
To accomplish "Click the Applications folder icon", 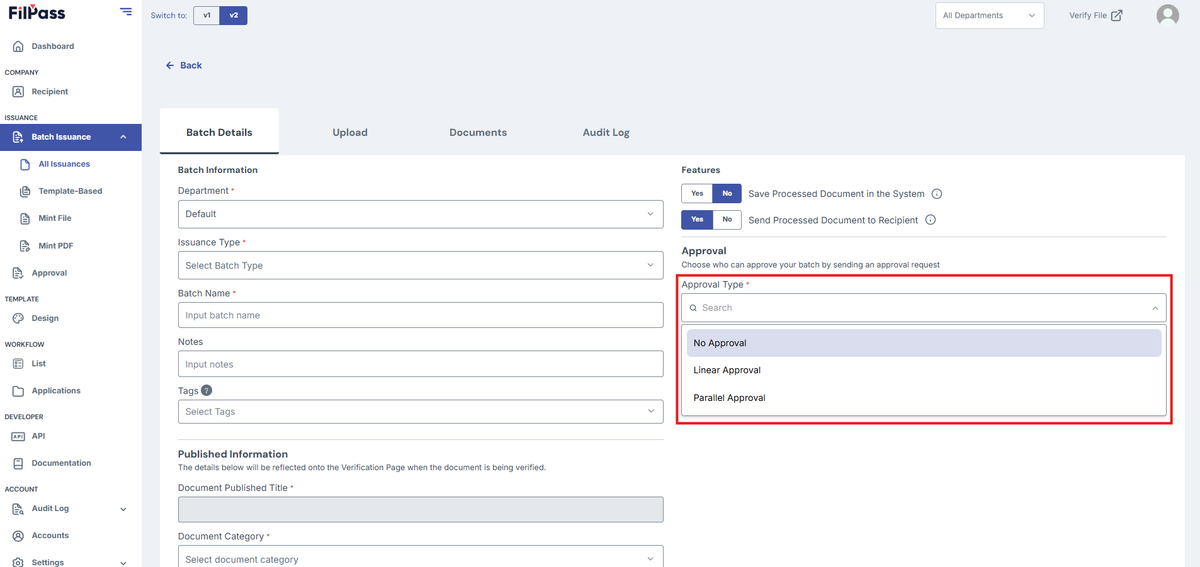I will 18,391.
